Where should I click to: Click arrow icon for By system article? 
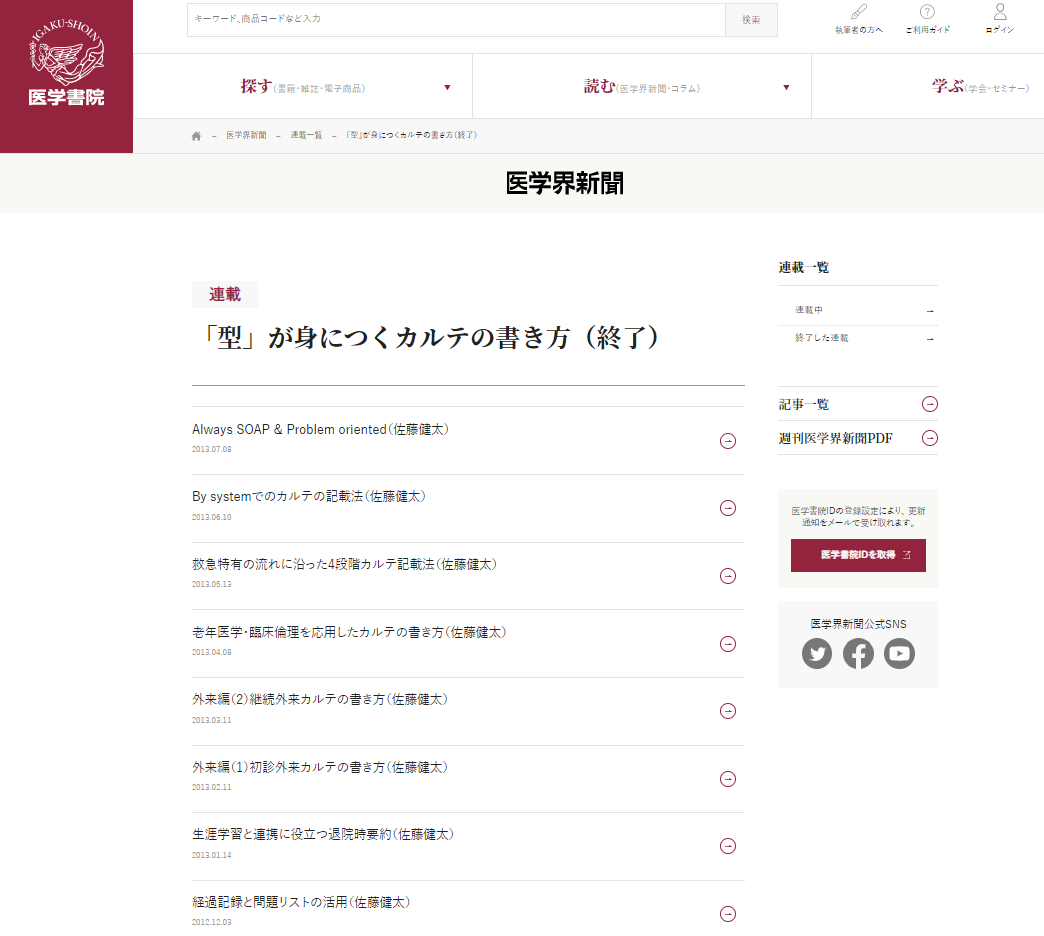(x=728, y=508)
